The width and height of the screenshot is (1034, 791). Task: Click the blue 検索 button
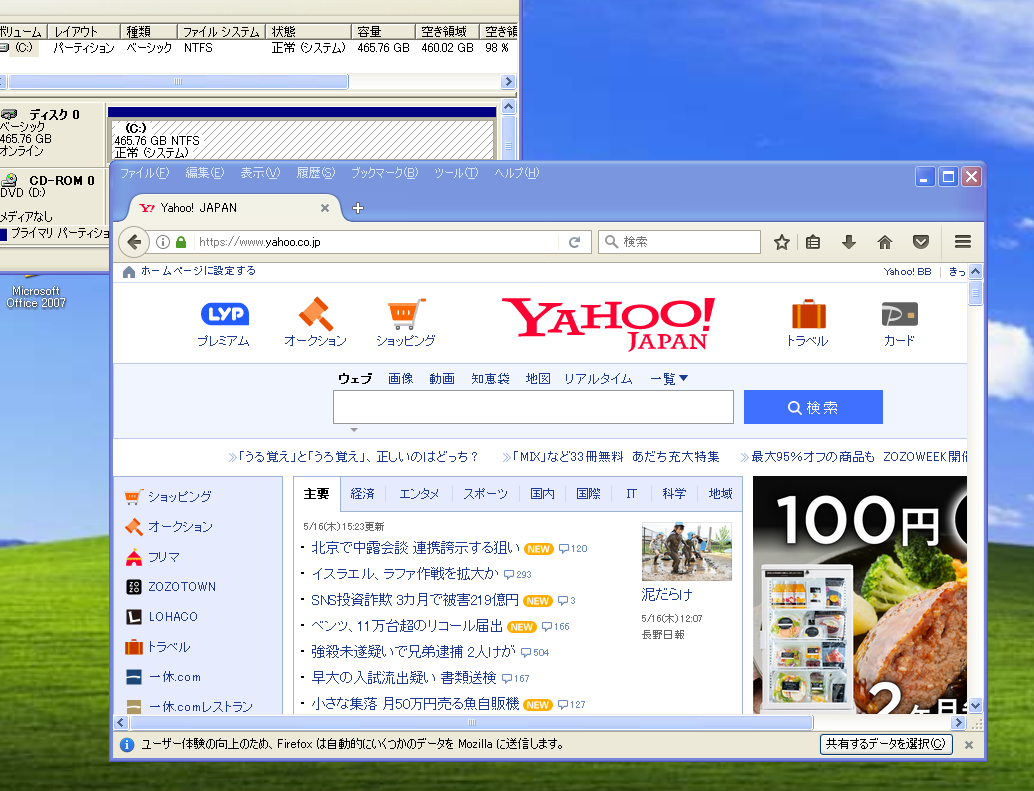[813, 407]
